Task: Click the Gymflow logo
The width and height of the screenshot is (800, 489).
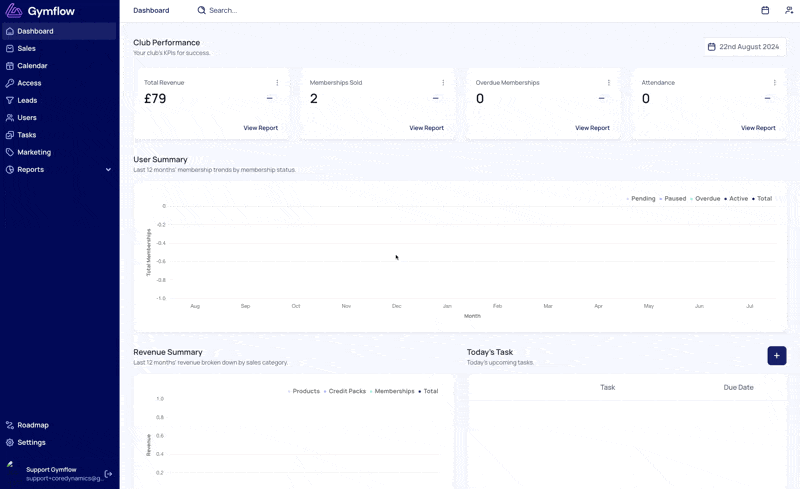Action: 40,11
